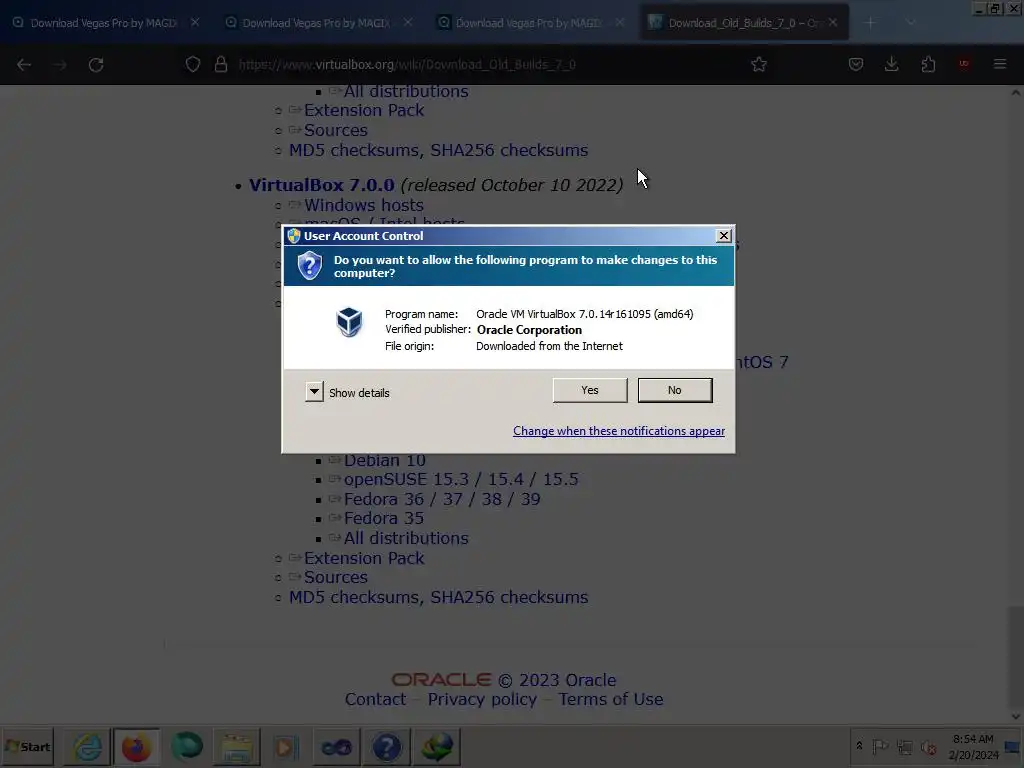Open the Debian 10 download link
The width and height of the screenshot is (1024, 768).
(385, 460)
